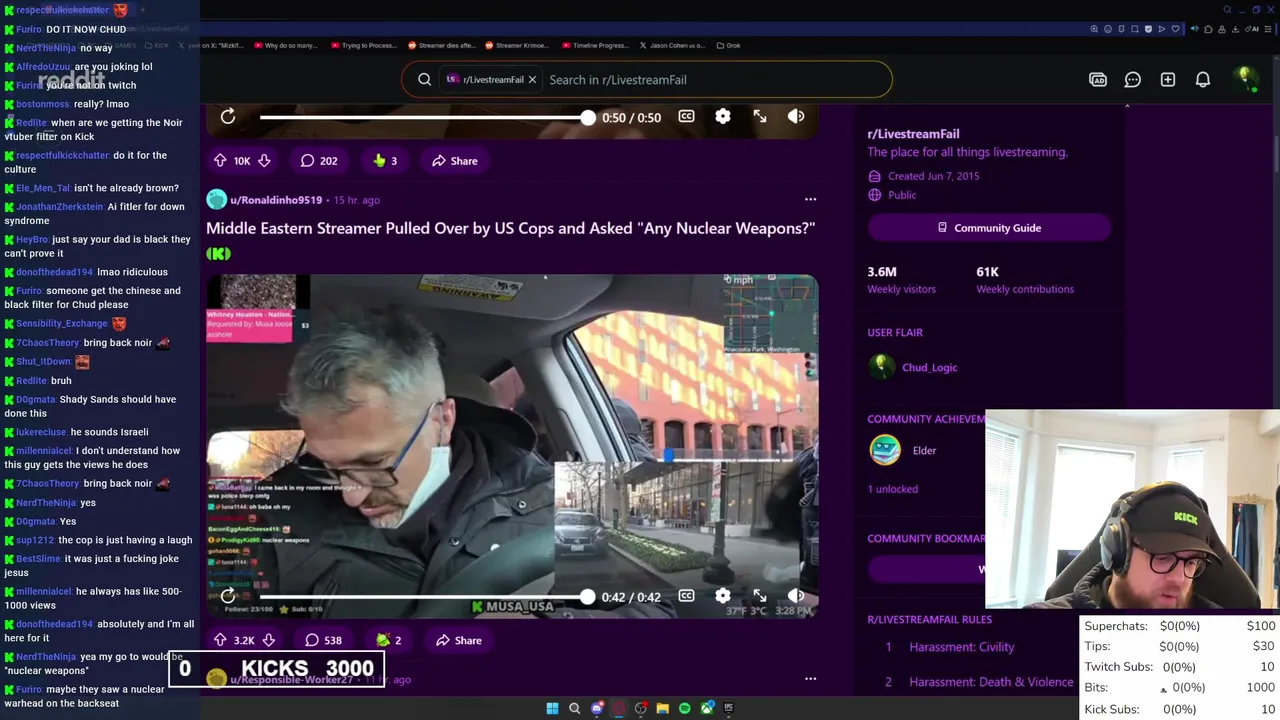Screen dimensions: 1280x720
Task: Open the Reddit advertise icon
Action: (1098, 80)
